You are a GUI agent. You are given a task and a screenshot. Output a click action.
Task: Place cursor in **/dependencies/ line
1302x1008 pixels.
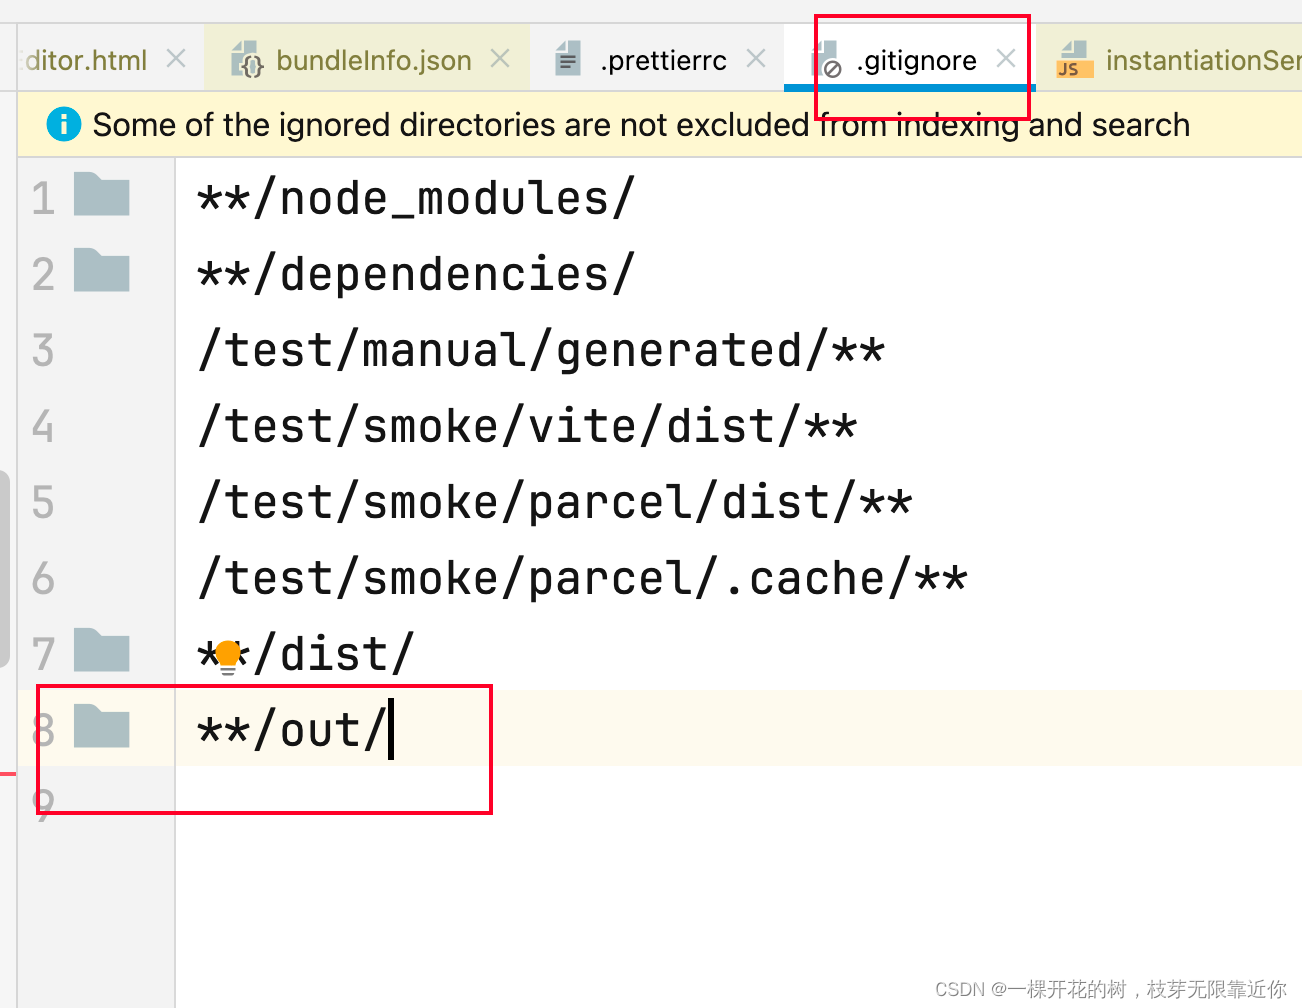coord(416,274)
